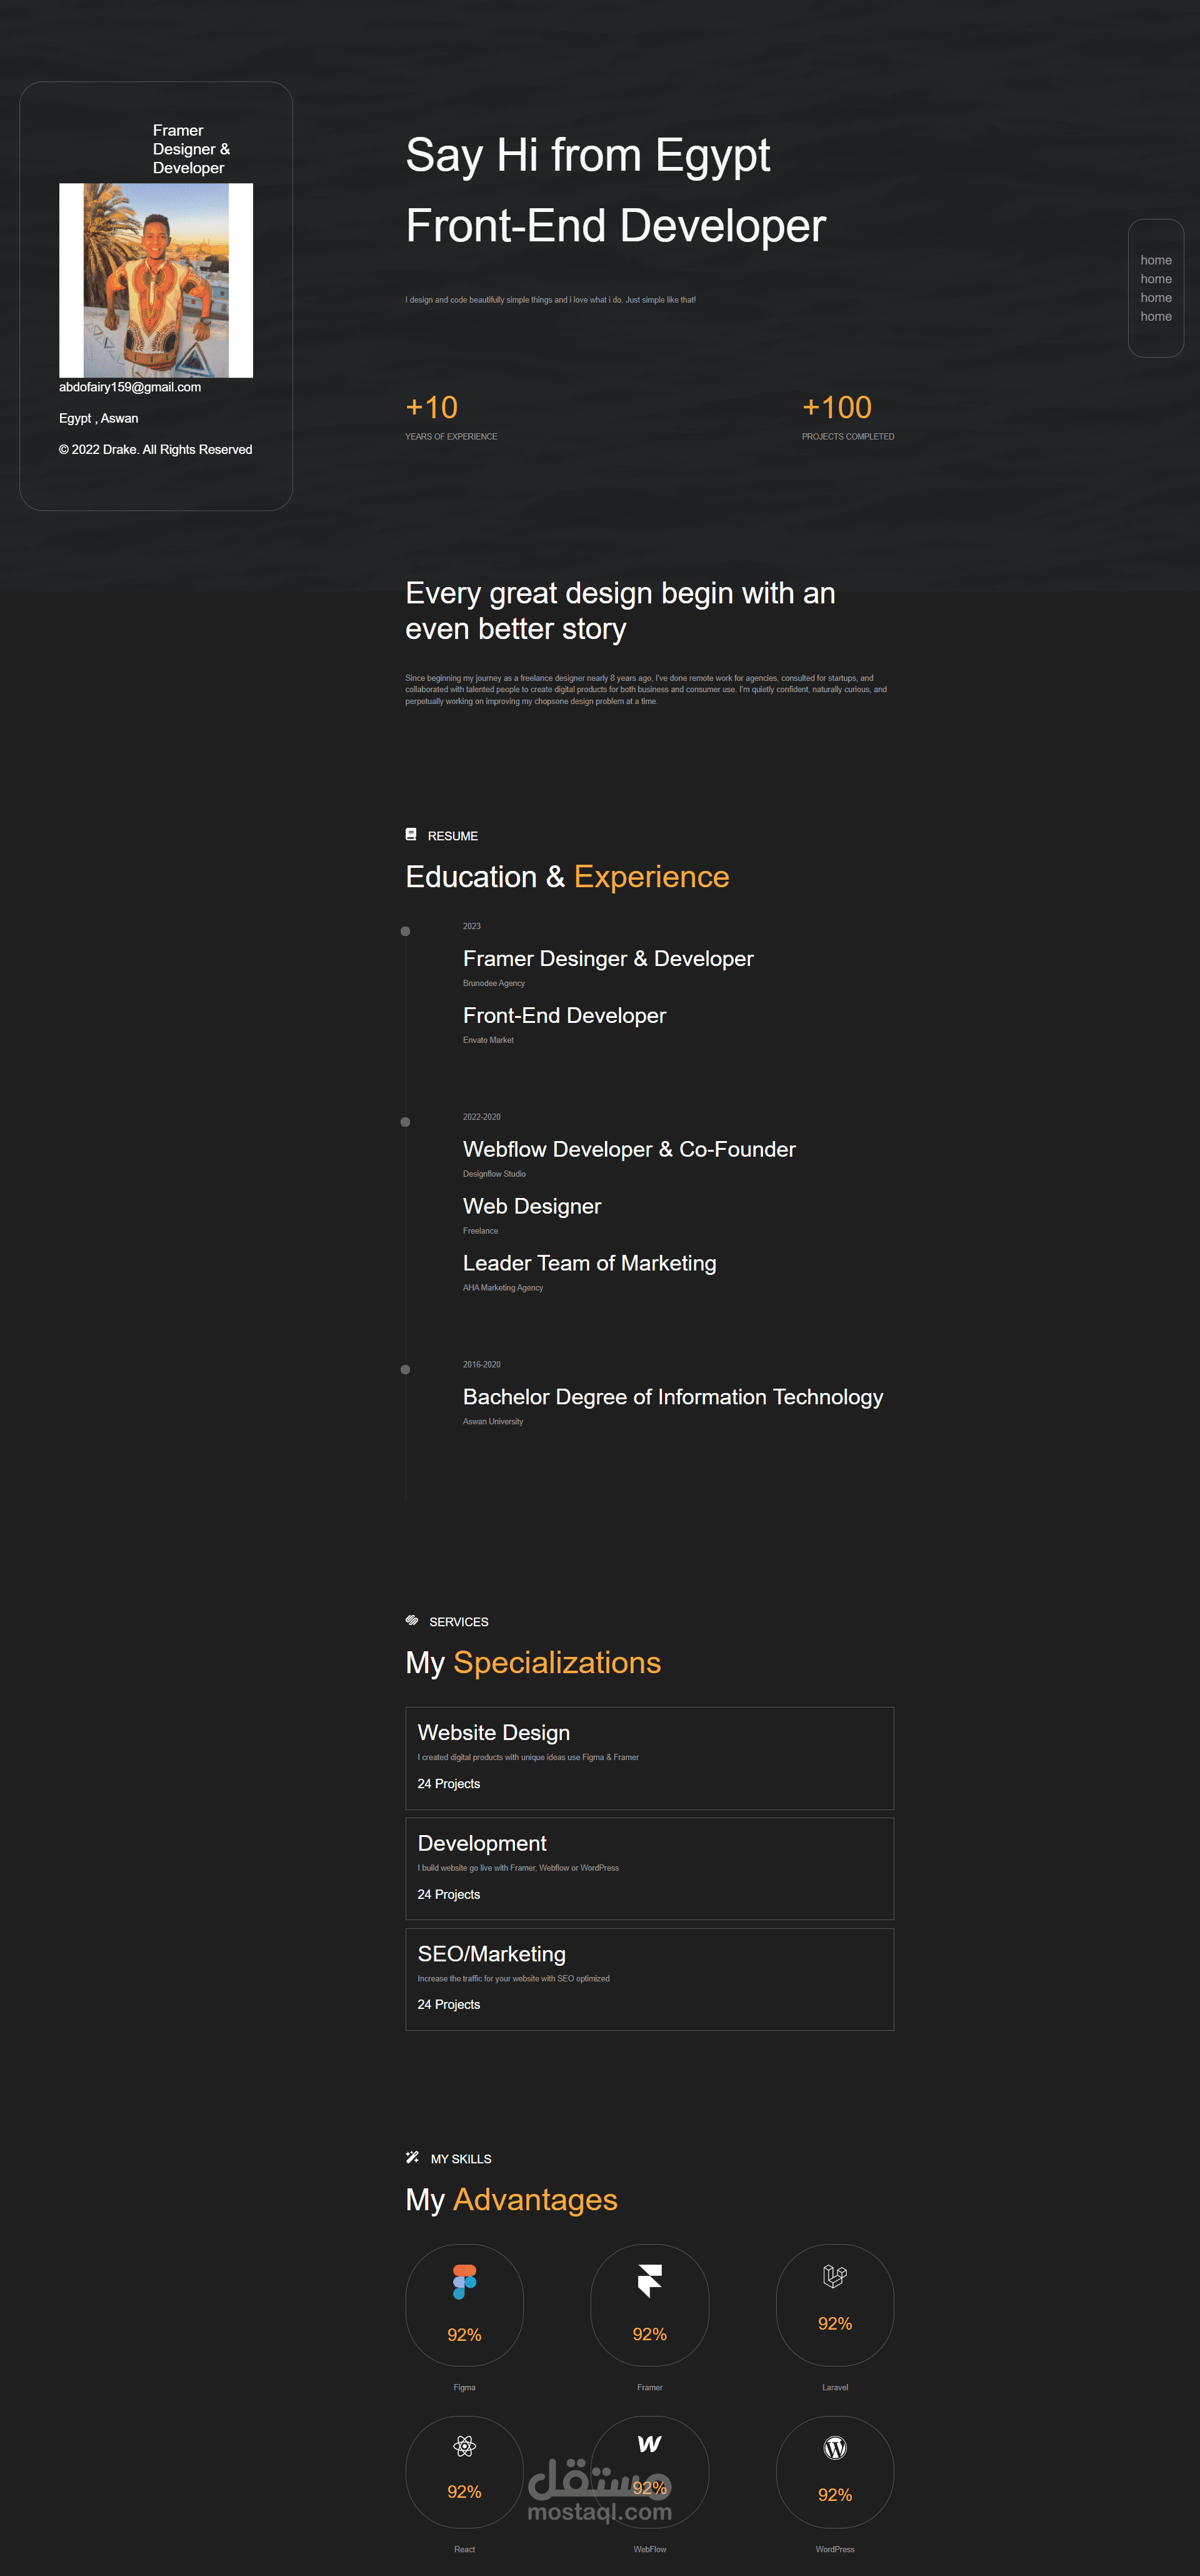Click the 2023 timeline dot

405,931
